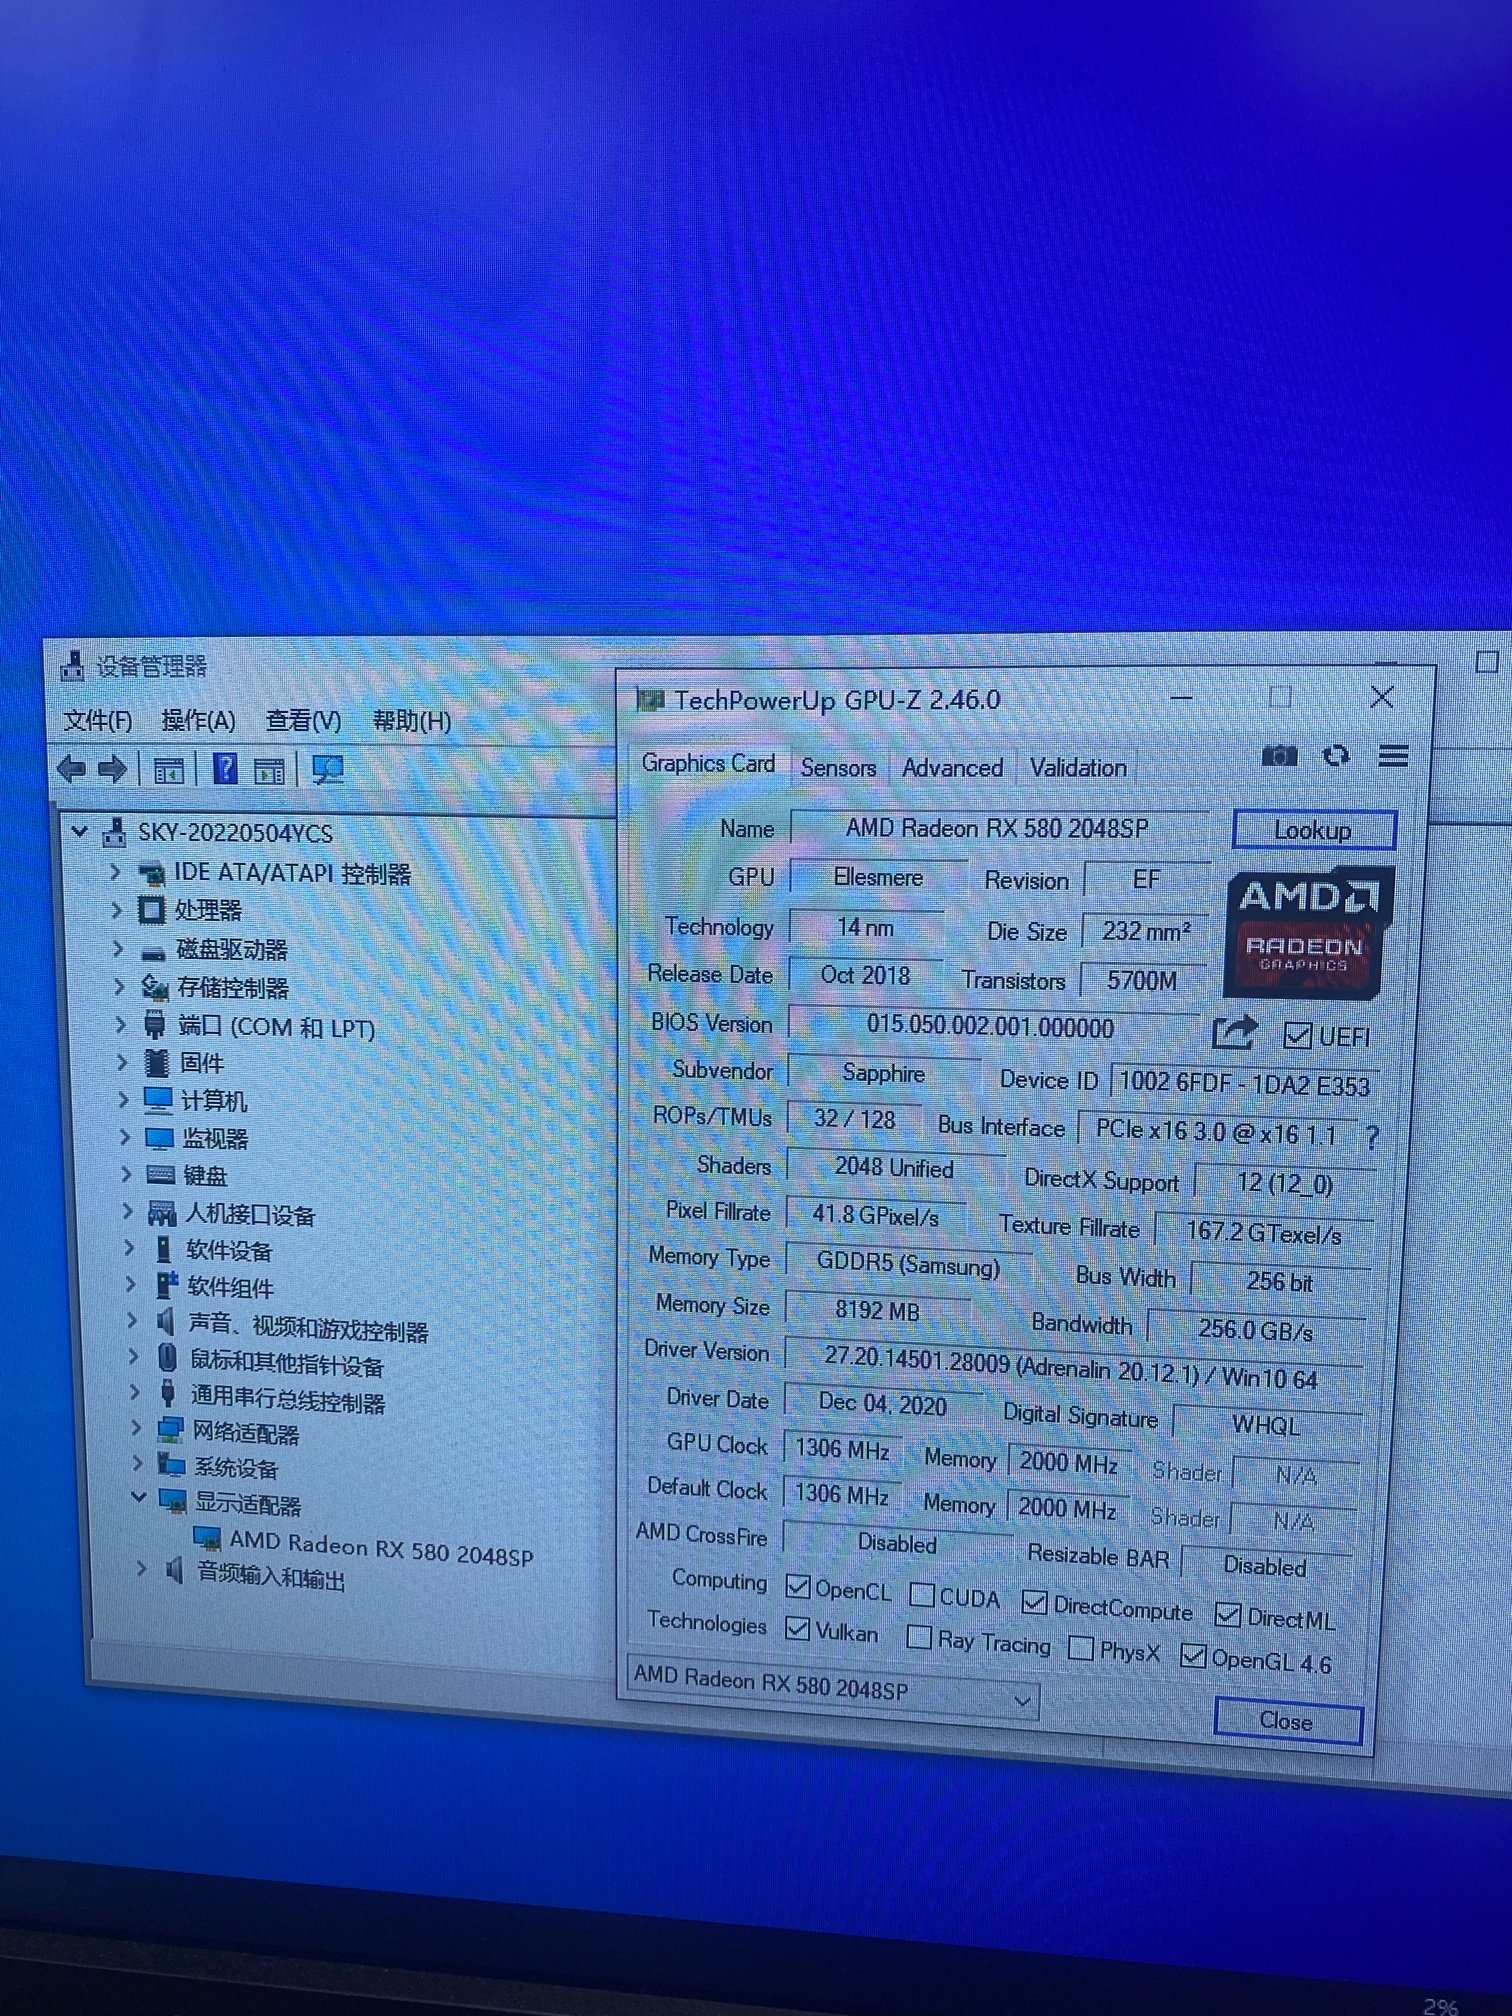Click the Driver Version value field
Image resolution: width=1512 pixels, height=2016 pixels.
1072,1367
